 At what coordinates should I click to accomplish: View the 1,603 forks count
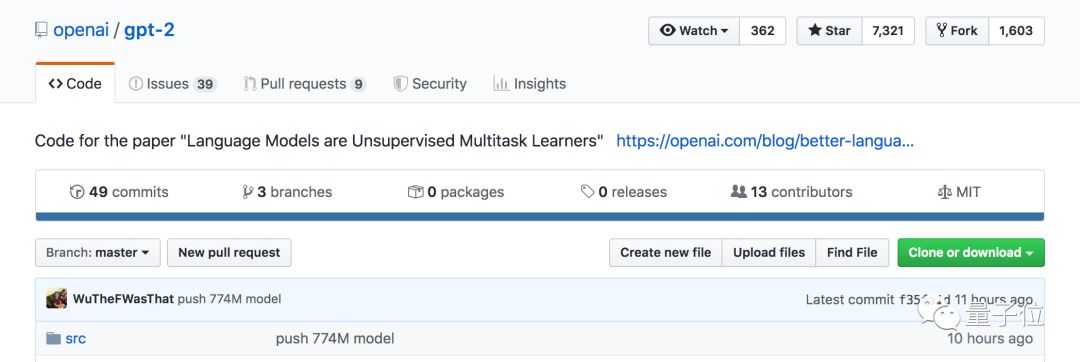pyautogui.click(x=1016, y=31)
